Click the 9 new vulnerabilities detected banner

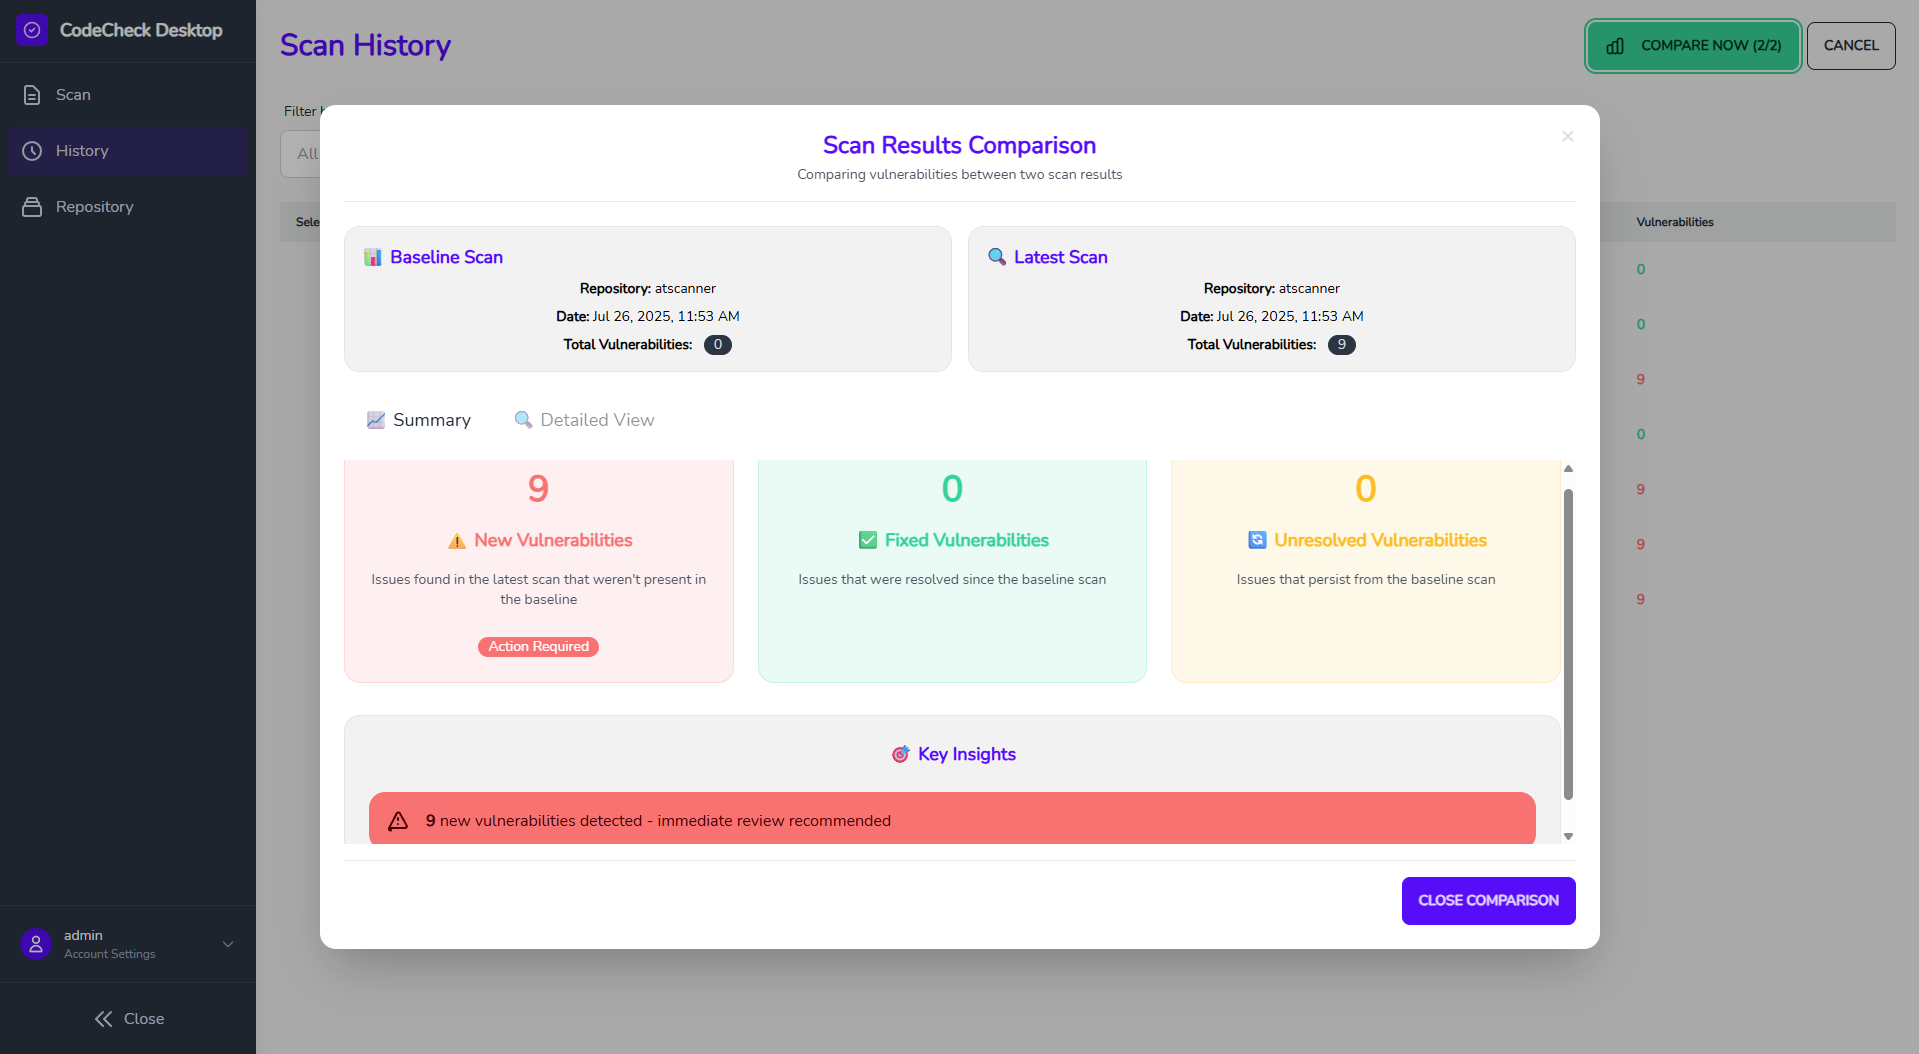tap(952, 819)
